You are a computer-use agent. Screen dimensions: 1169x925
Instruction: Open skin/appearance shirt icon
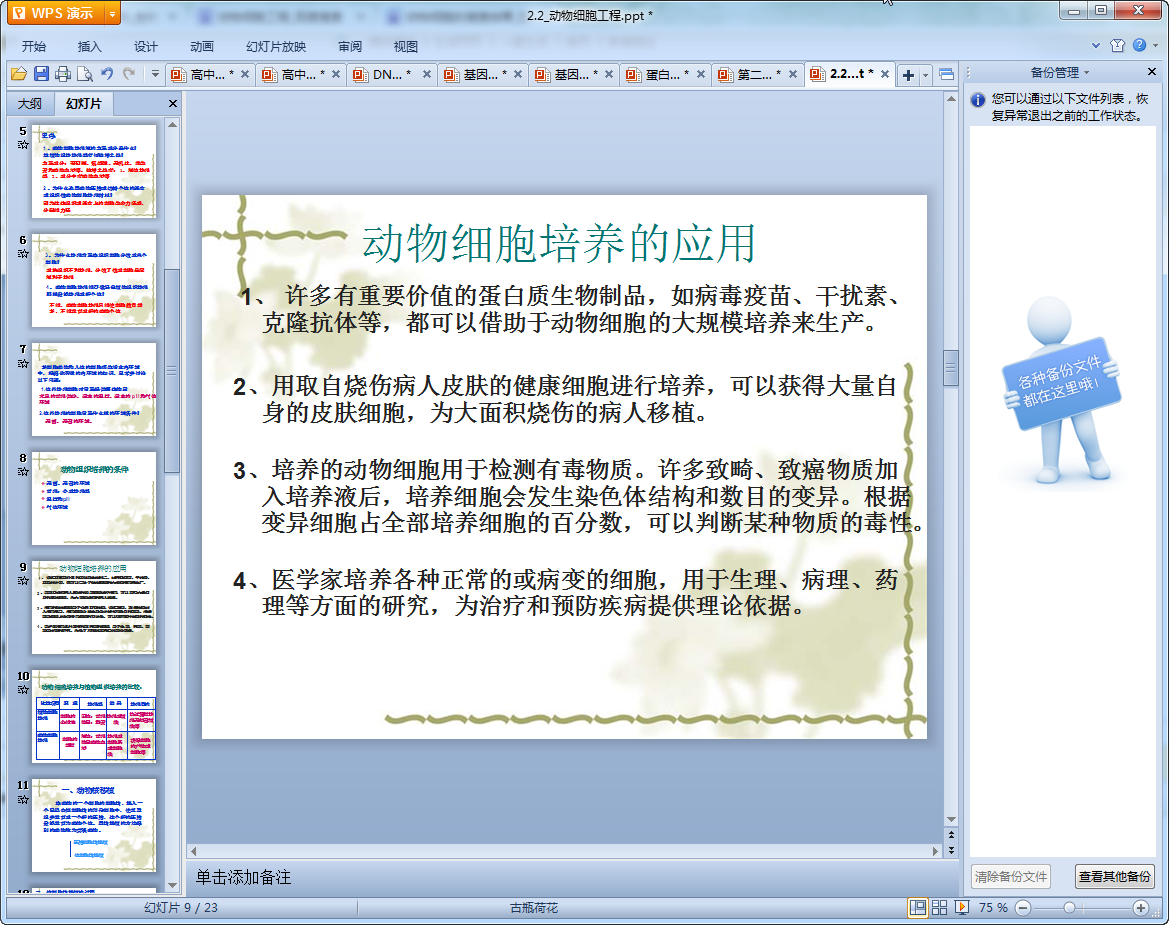(x=1117, y=45)
